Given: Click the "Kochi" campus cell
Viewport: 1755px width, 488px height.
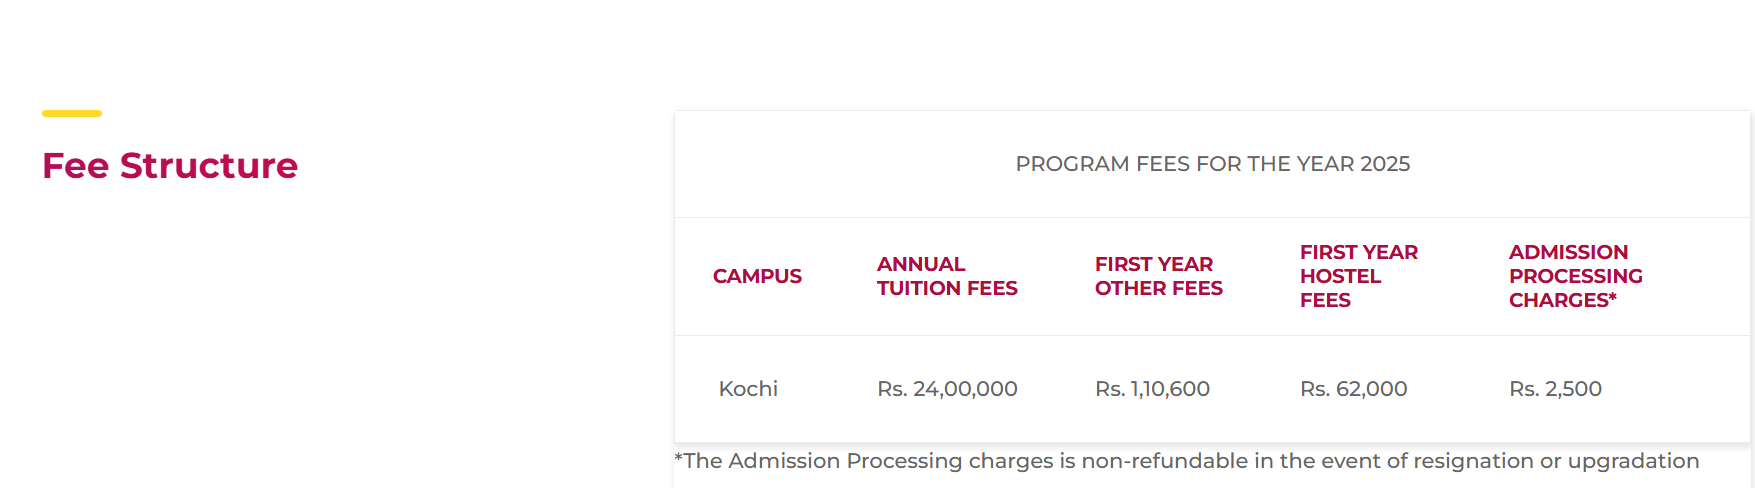Looking at the screenshot, I should 748,389.
